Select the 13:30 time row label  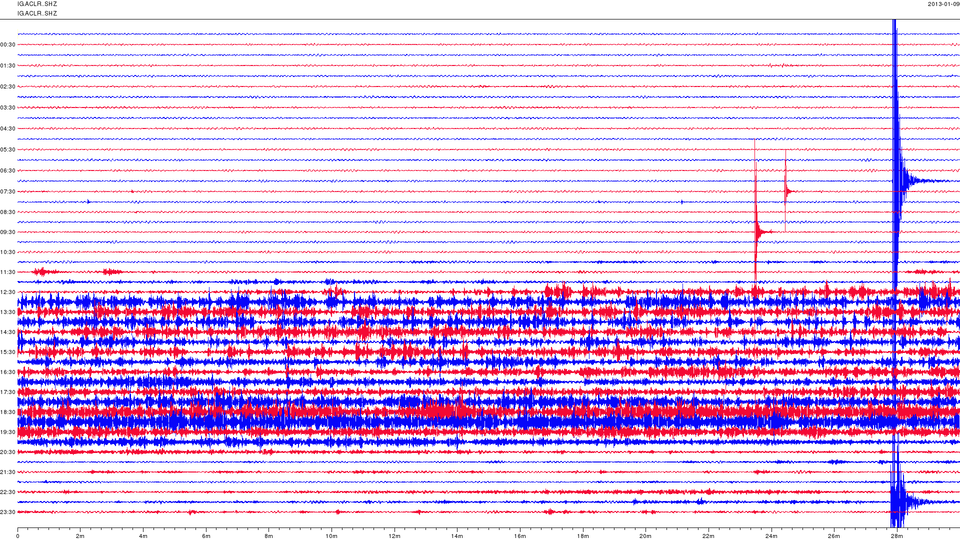pyautogui.click(x=7, y=312)
